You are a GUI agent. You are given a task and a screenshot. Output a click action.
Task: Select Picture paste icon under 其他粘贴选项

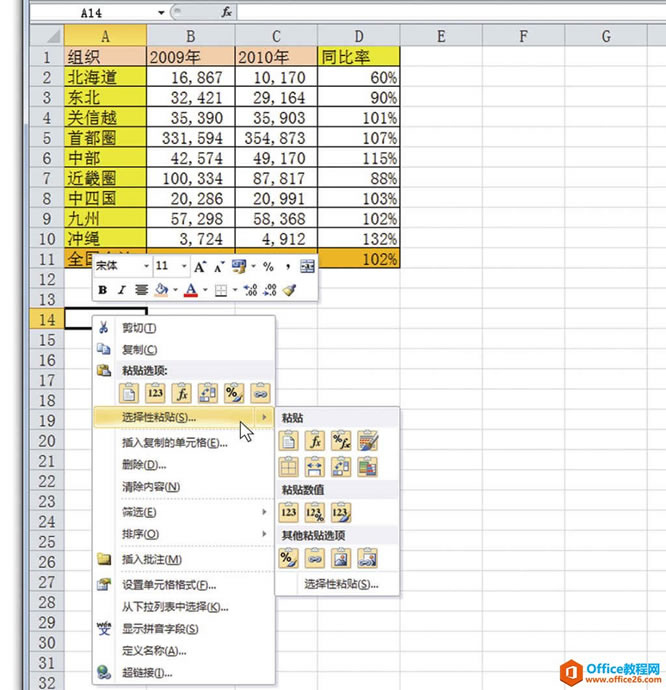341,558
